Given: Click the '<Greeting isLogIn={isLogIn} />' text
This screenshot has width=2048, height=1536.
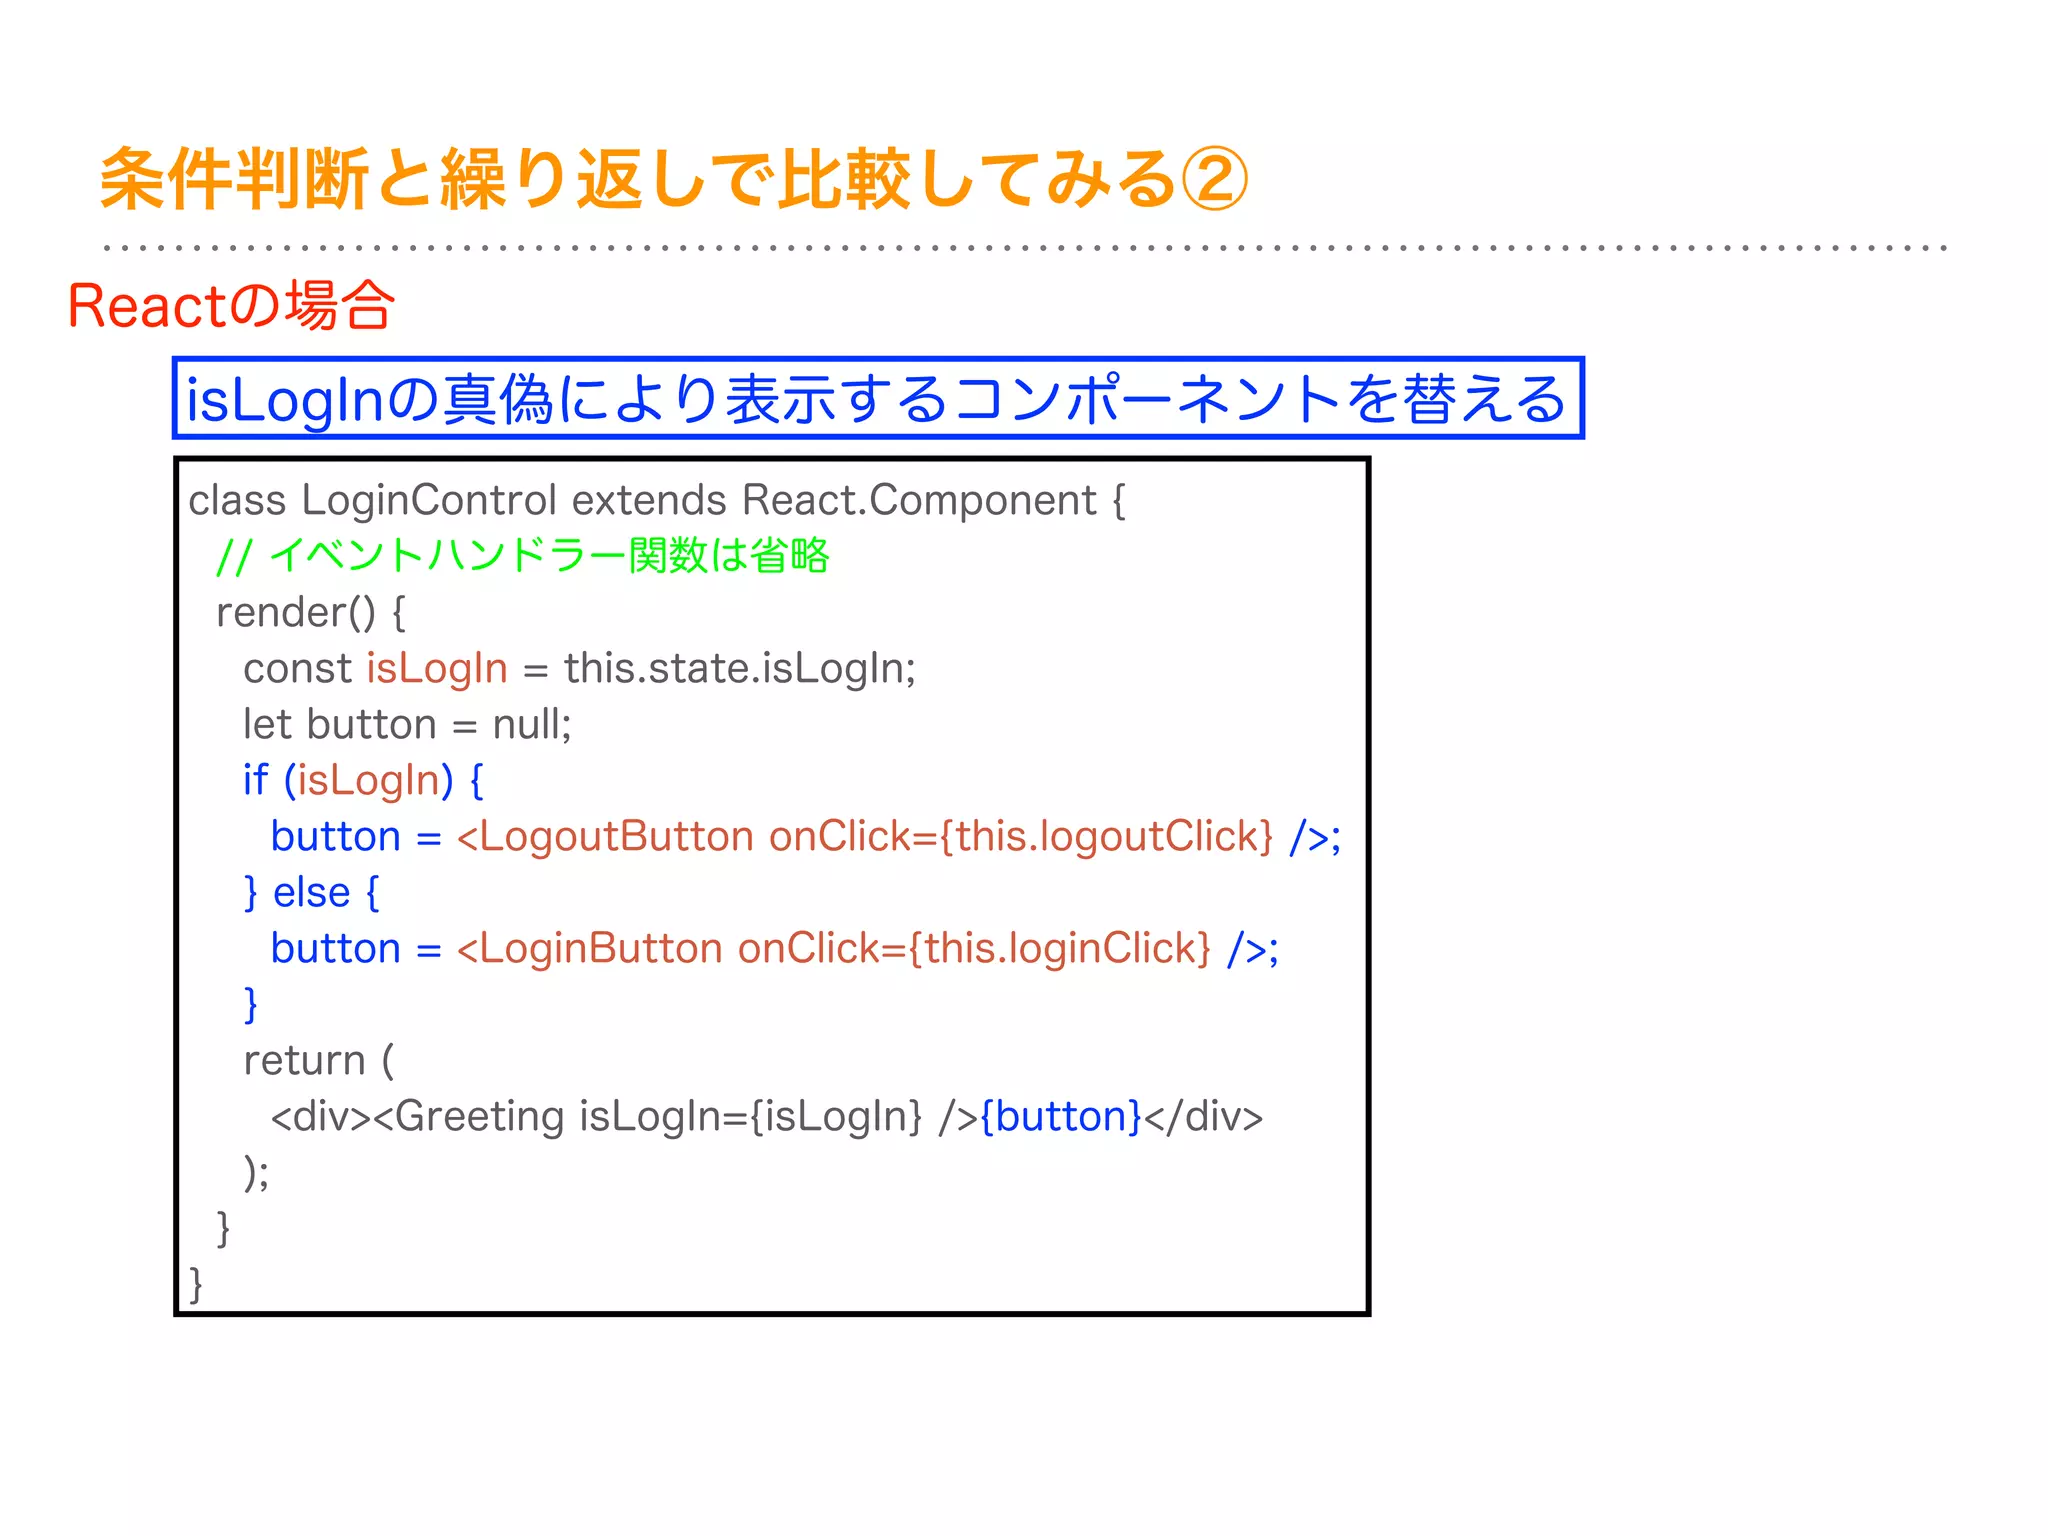Looking at the screenshot, I should [x=675, y=1116].
